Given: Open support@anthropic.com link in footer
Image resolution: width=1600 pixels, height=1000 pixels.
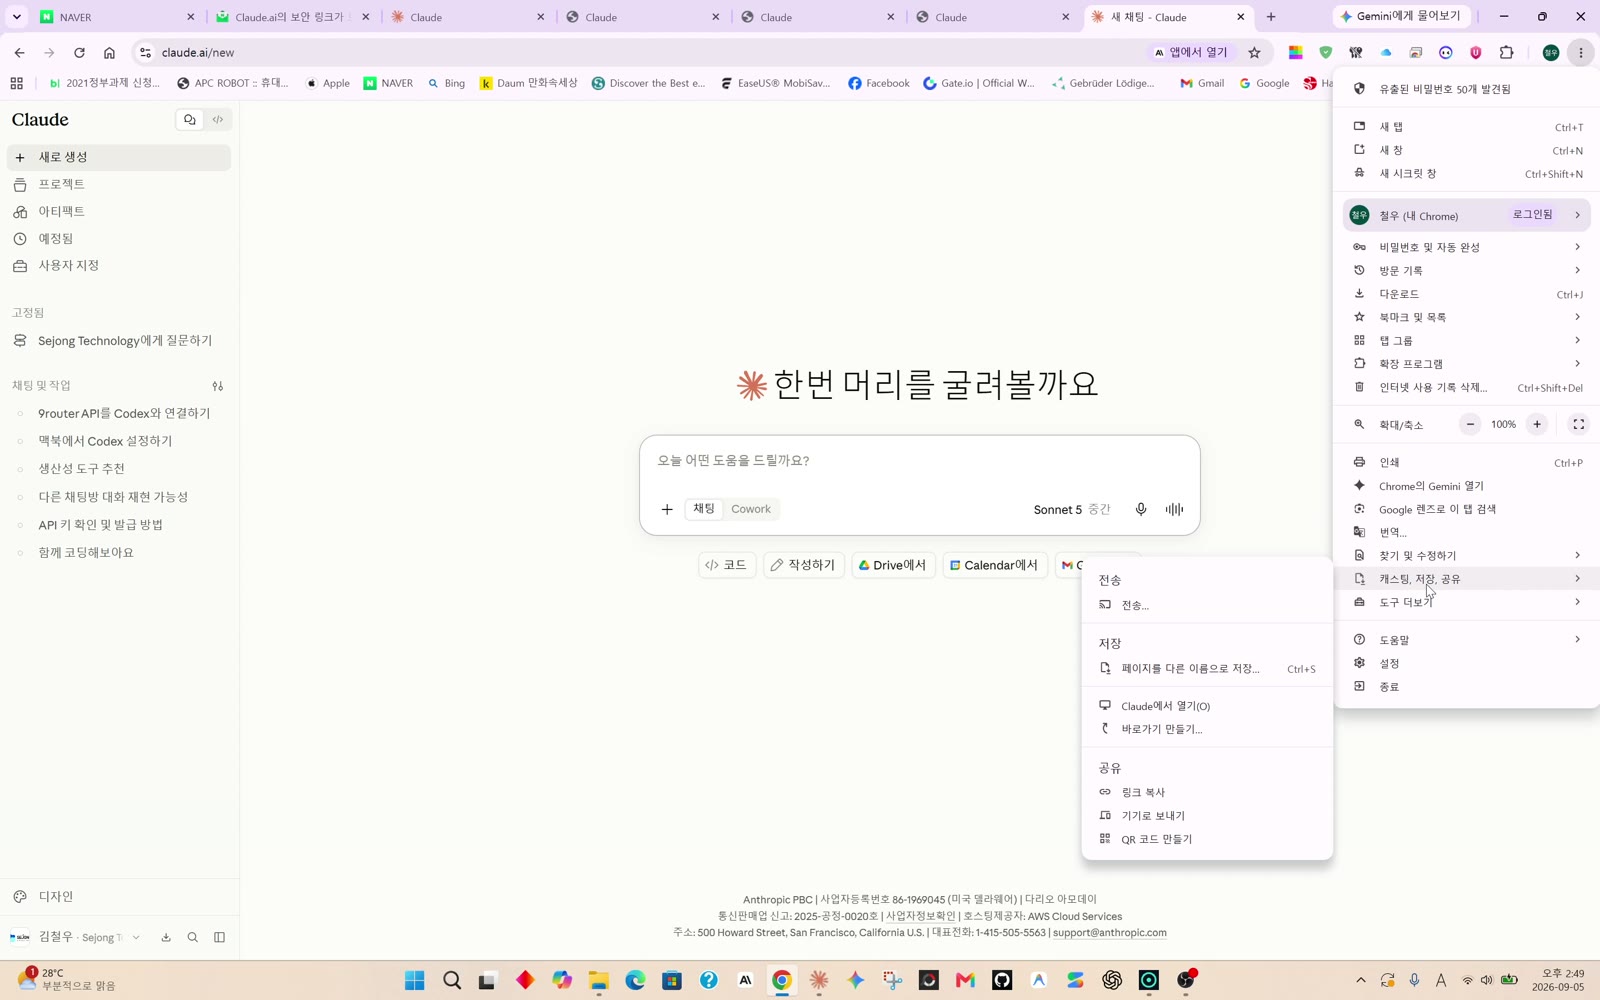Looking at the screenshot, I should tap(1109, 933).
